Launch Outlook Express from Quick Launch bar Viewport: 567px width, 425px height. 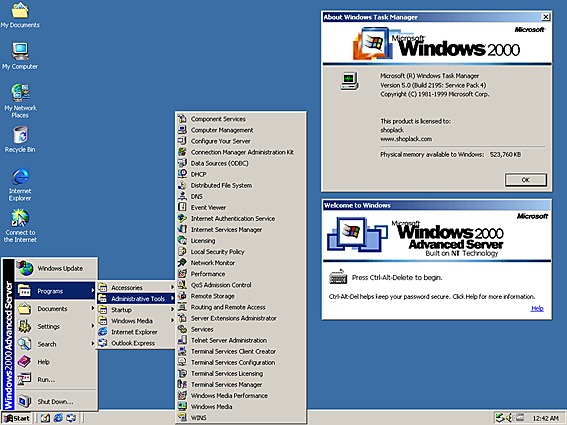tap(71, 418)
